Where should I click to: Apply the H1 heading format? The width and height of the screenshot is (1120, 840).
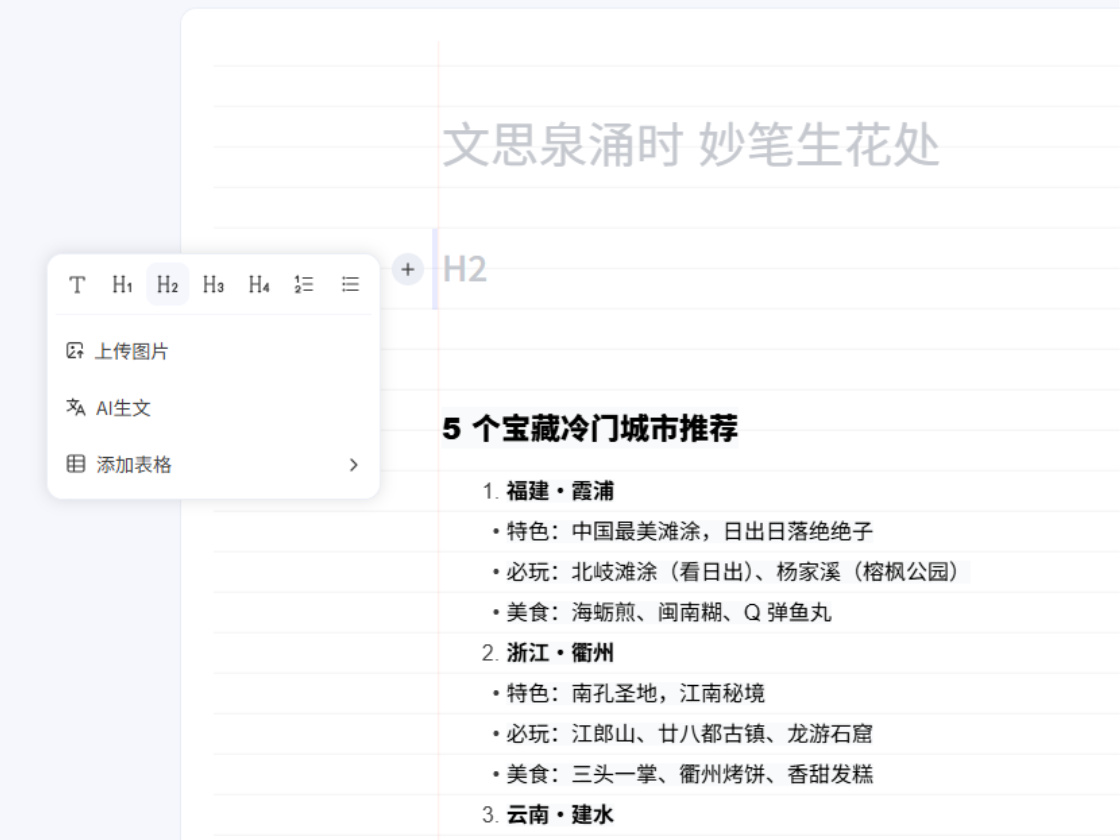coord(122,284)
